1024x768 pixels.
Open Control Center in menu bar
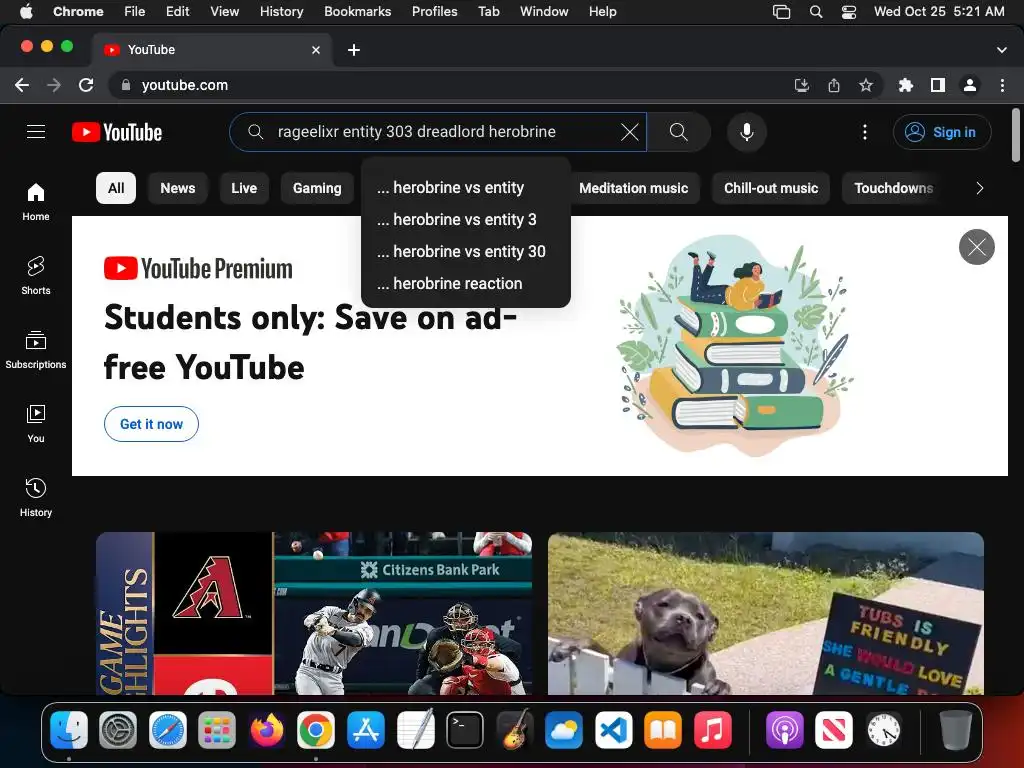pos(848,11)
